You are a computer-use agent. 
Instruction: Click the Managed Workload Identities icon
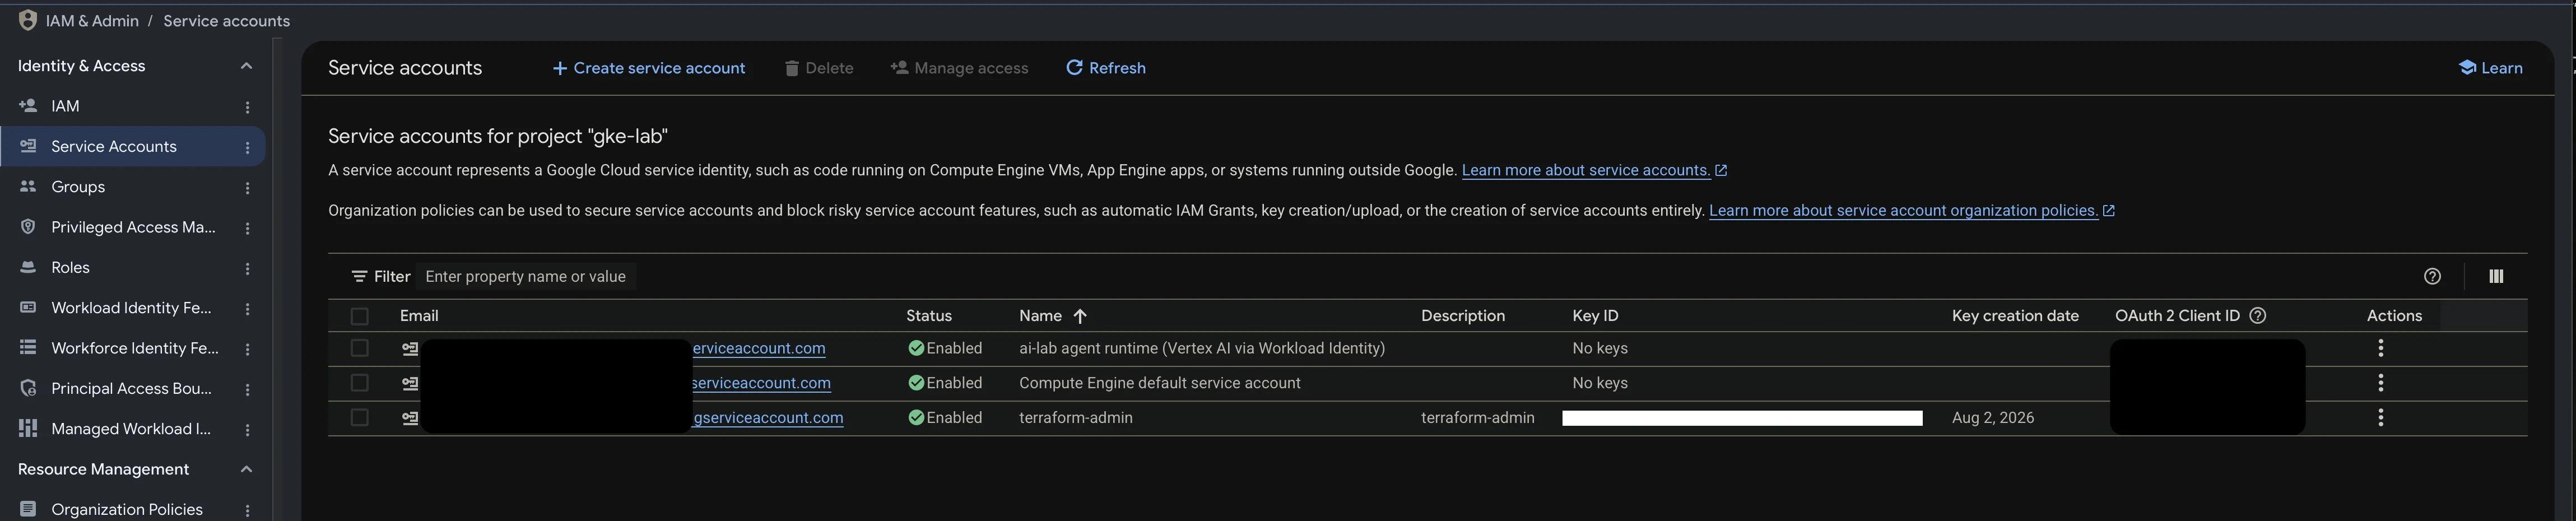pos(28,428)
